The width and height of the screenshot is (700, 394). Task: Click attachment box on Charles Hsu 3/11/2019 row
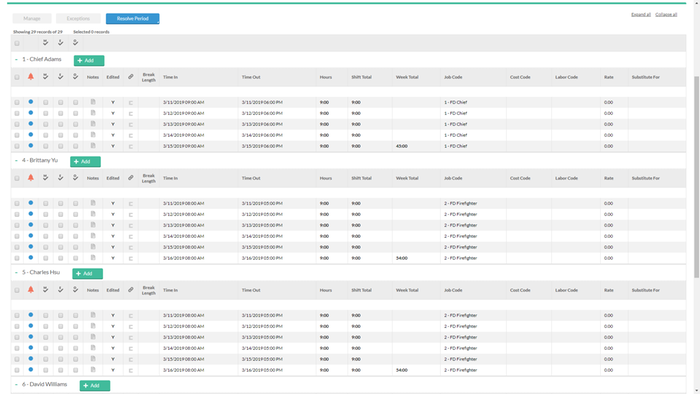click(x=131, y=315)
